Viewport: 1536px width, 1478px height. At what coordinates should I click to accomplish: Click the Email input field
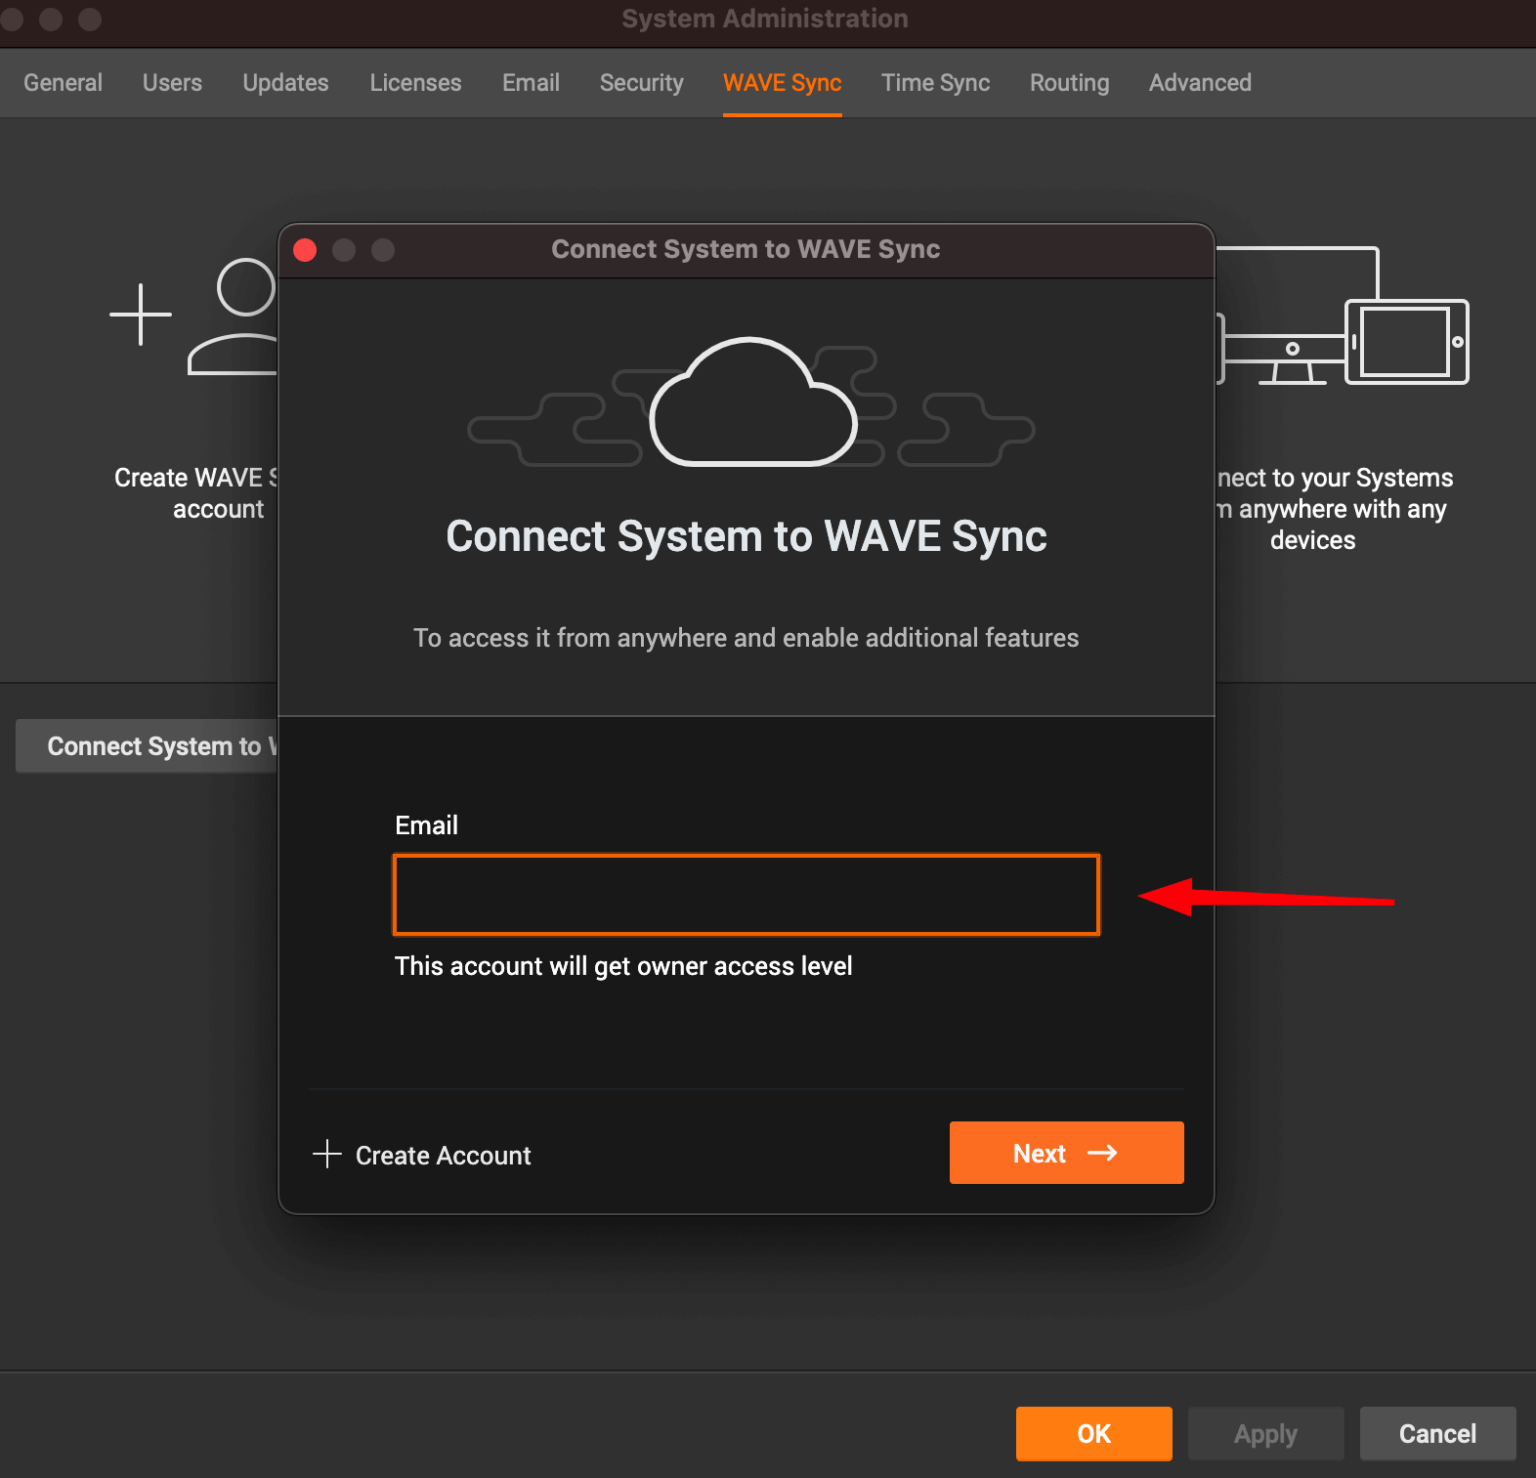pyautogui.click(x=746, y=895)
